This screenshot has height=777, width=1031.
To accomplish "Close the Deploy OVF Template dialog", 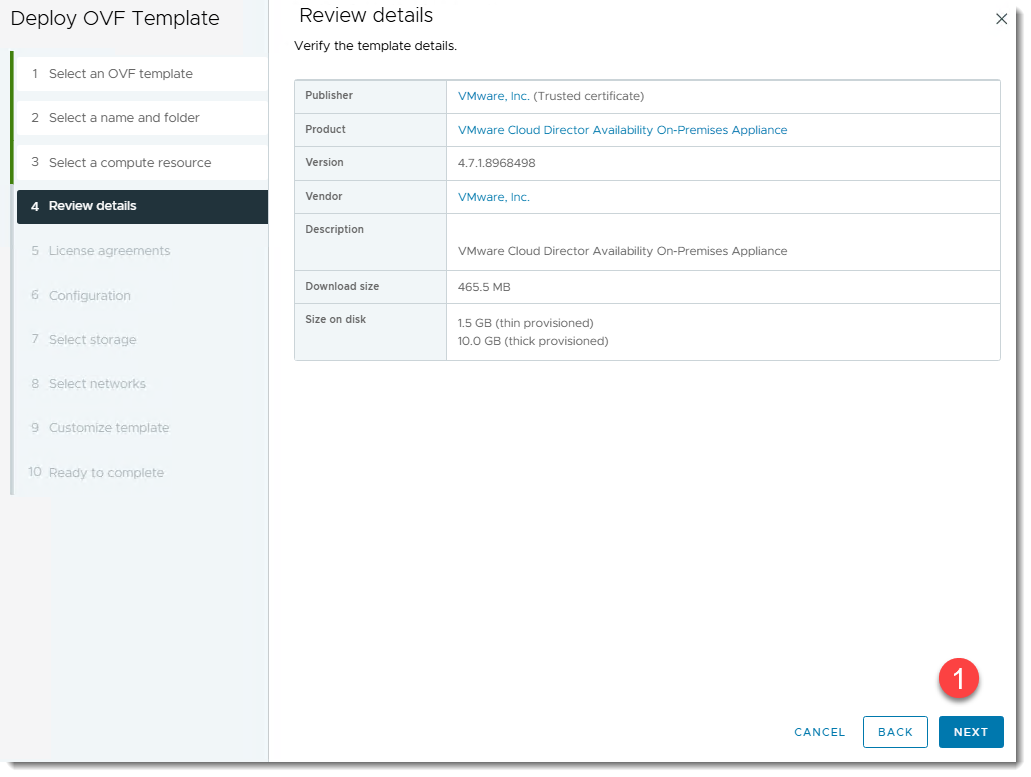I will (1001, 19).
